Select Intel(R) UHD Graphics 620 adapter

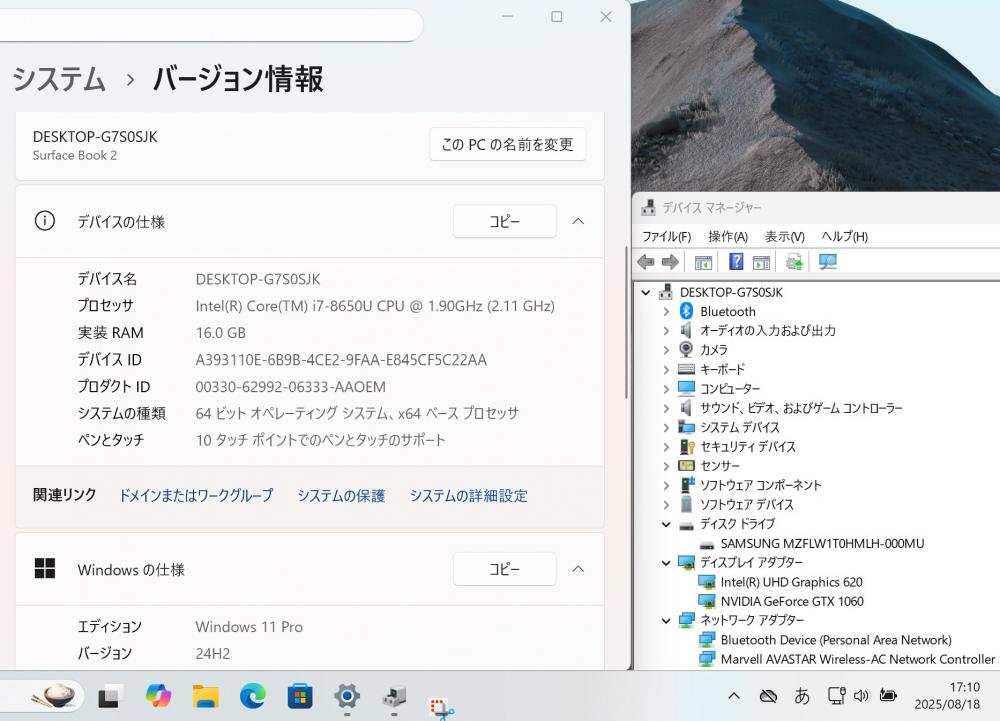(791, 582)
